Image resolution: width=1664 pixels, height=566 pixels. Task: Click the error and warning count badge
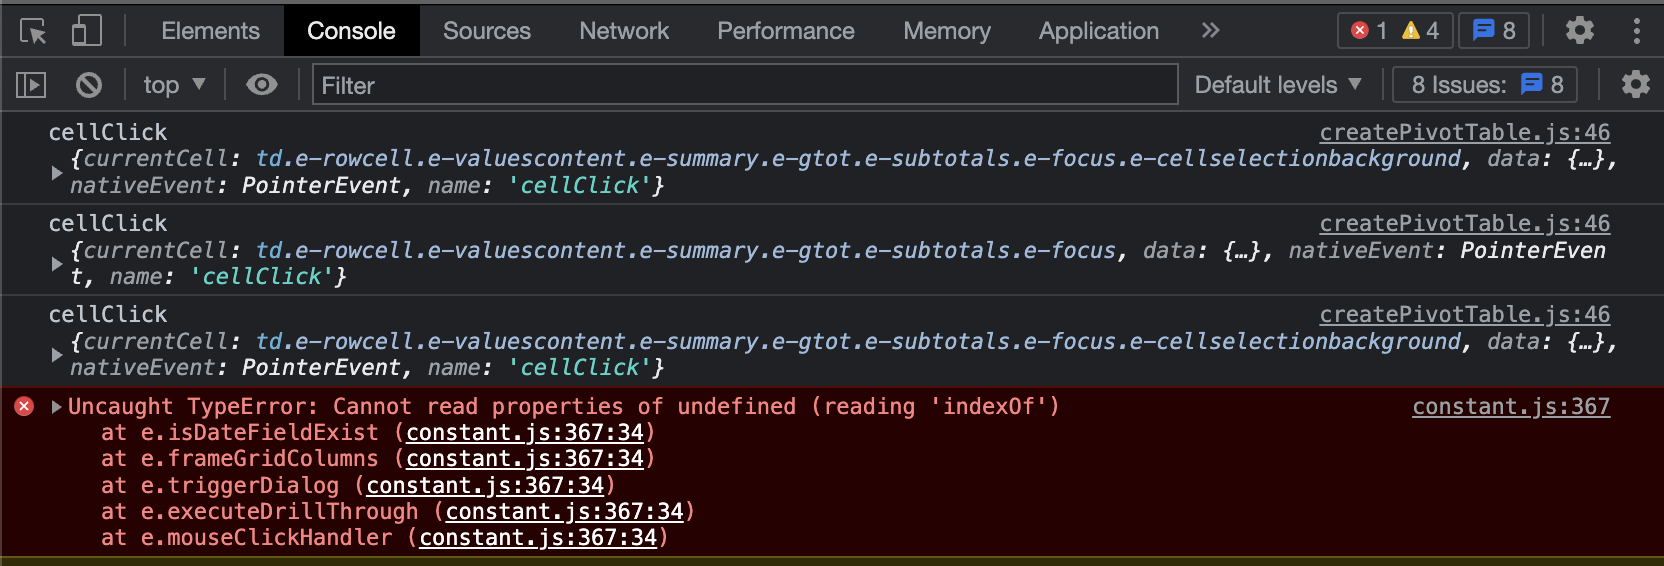(x=1394, y=31)
